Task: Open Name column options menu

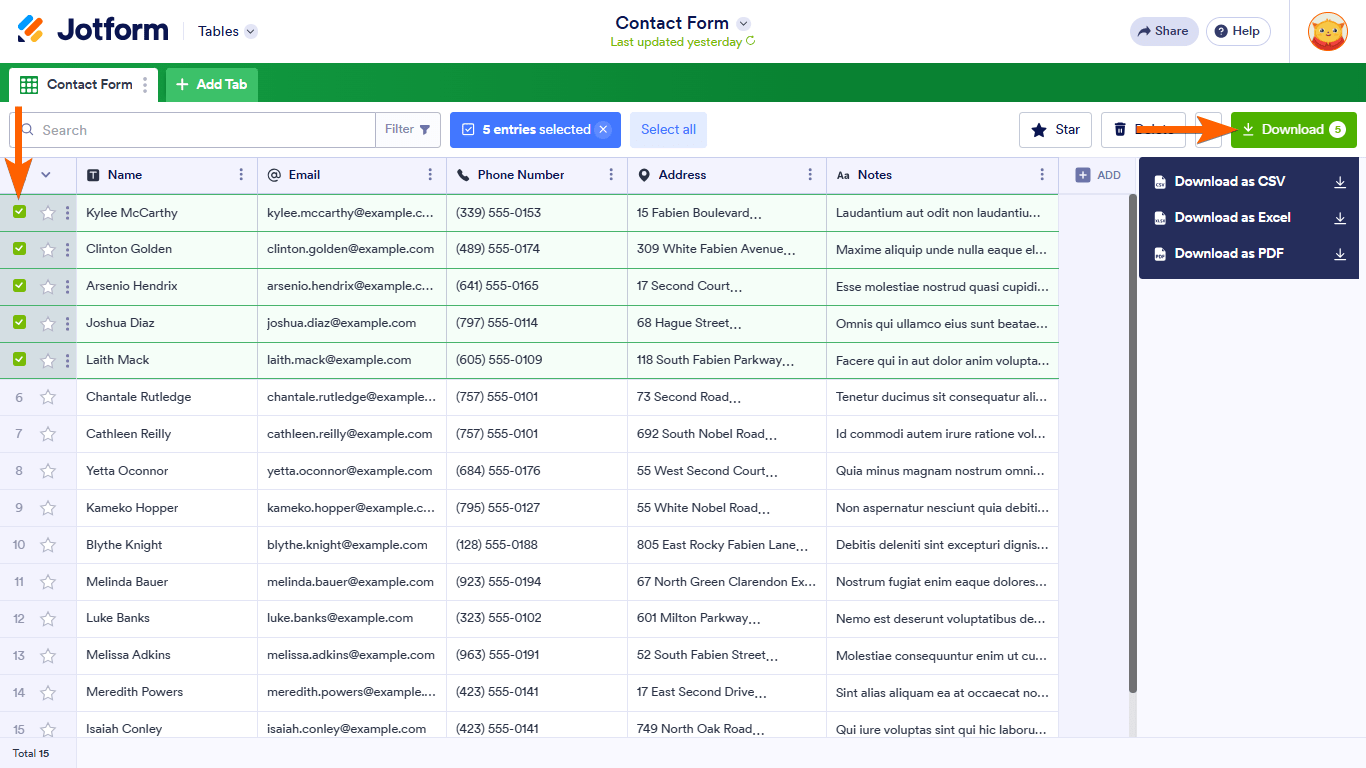Action: pyautogui.click(x=243, y=175)
